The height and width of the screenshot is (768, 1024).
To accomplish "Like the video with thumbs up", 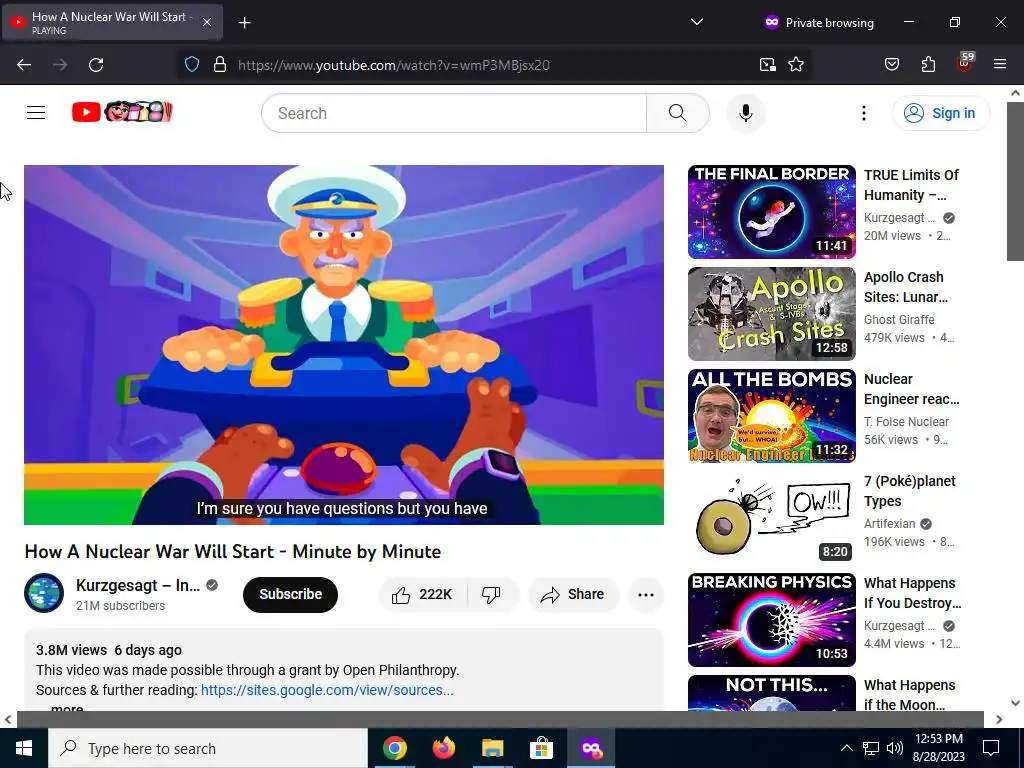I will point(422,594).
